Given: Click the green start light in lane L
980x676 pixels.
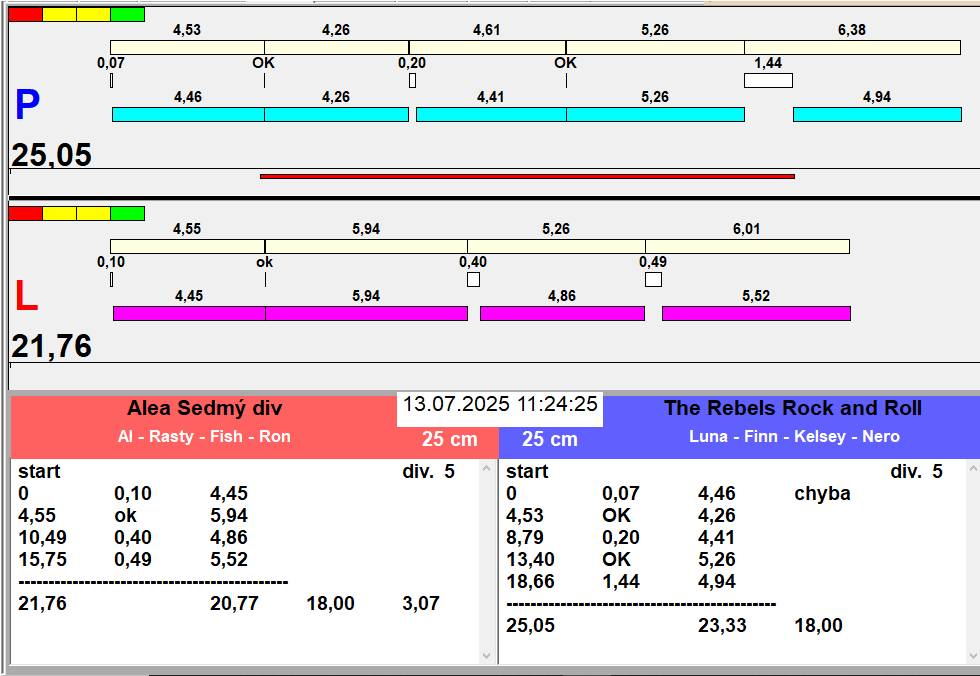Looking at the screenshot, I should tap(128, 214).
